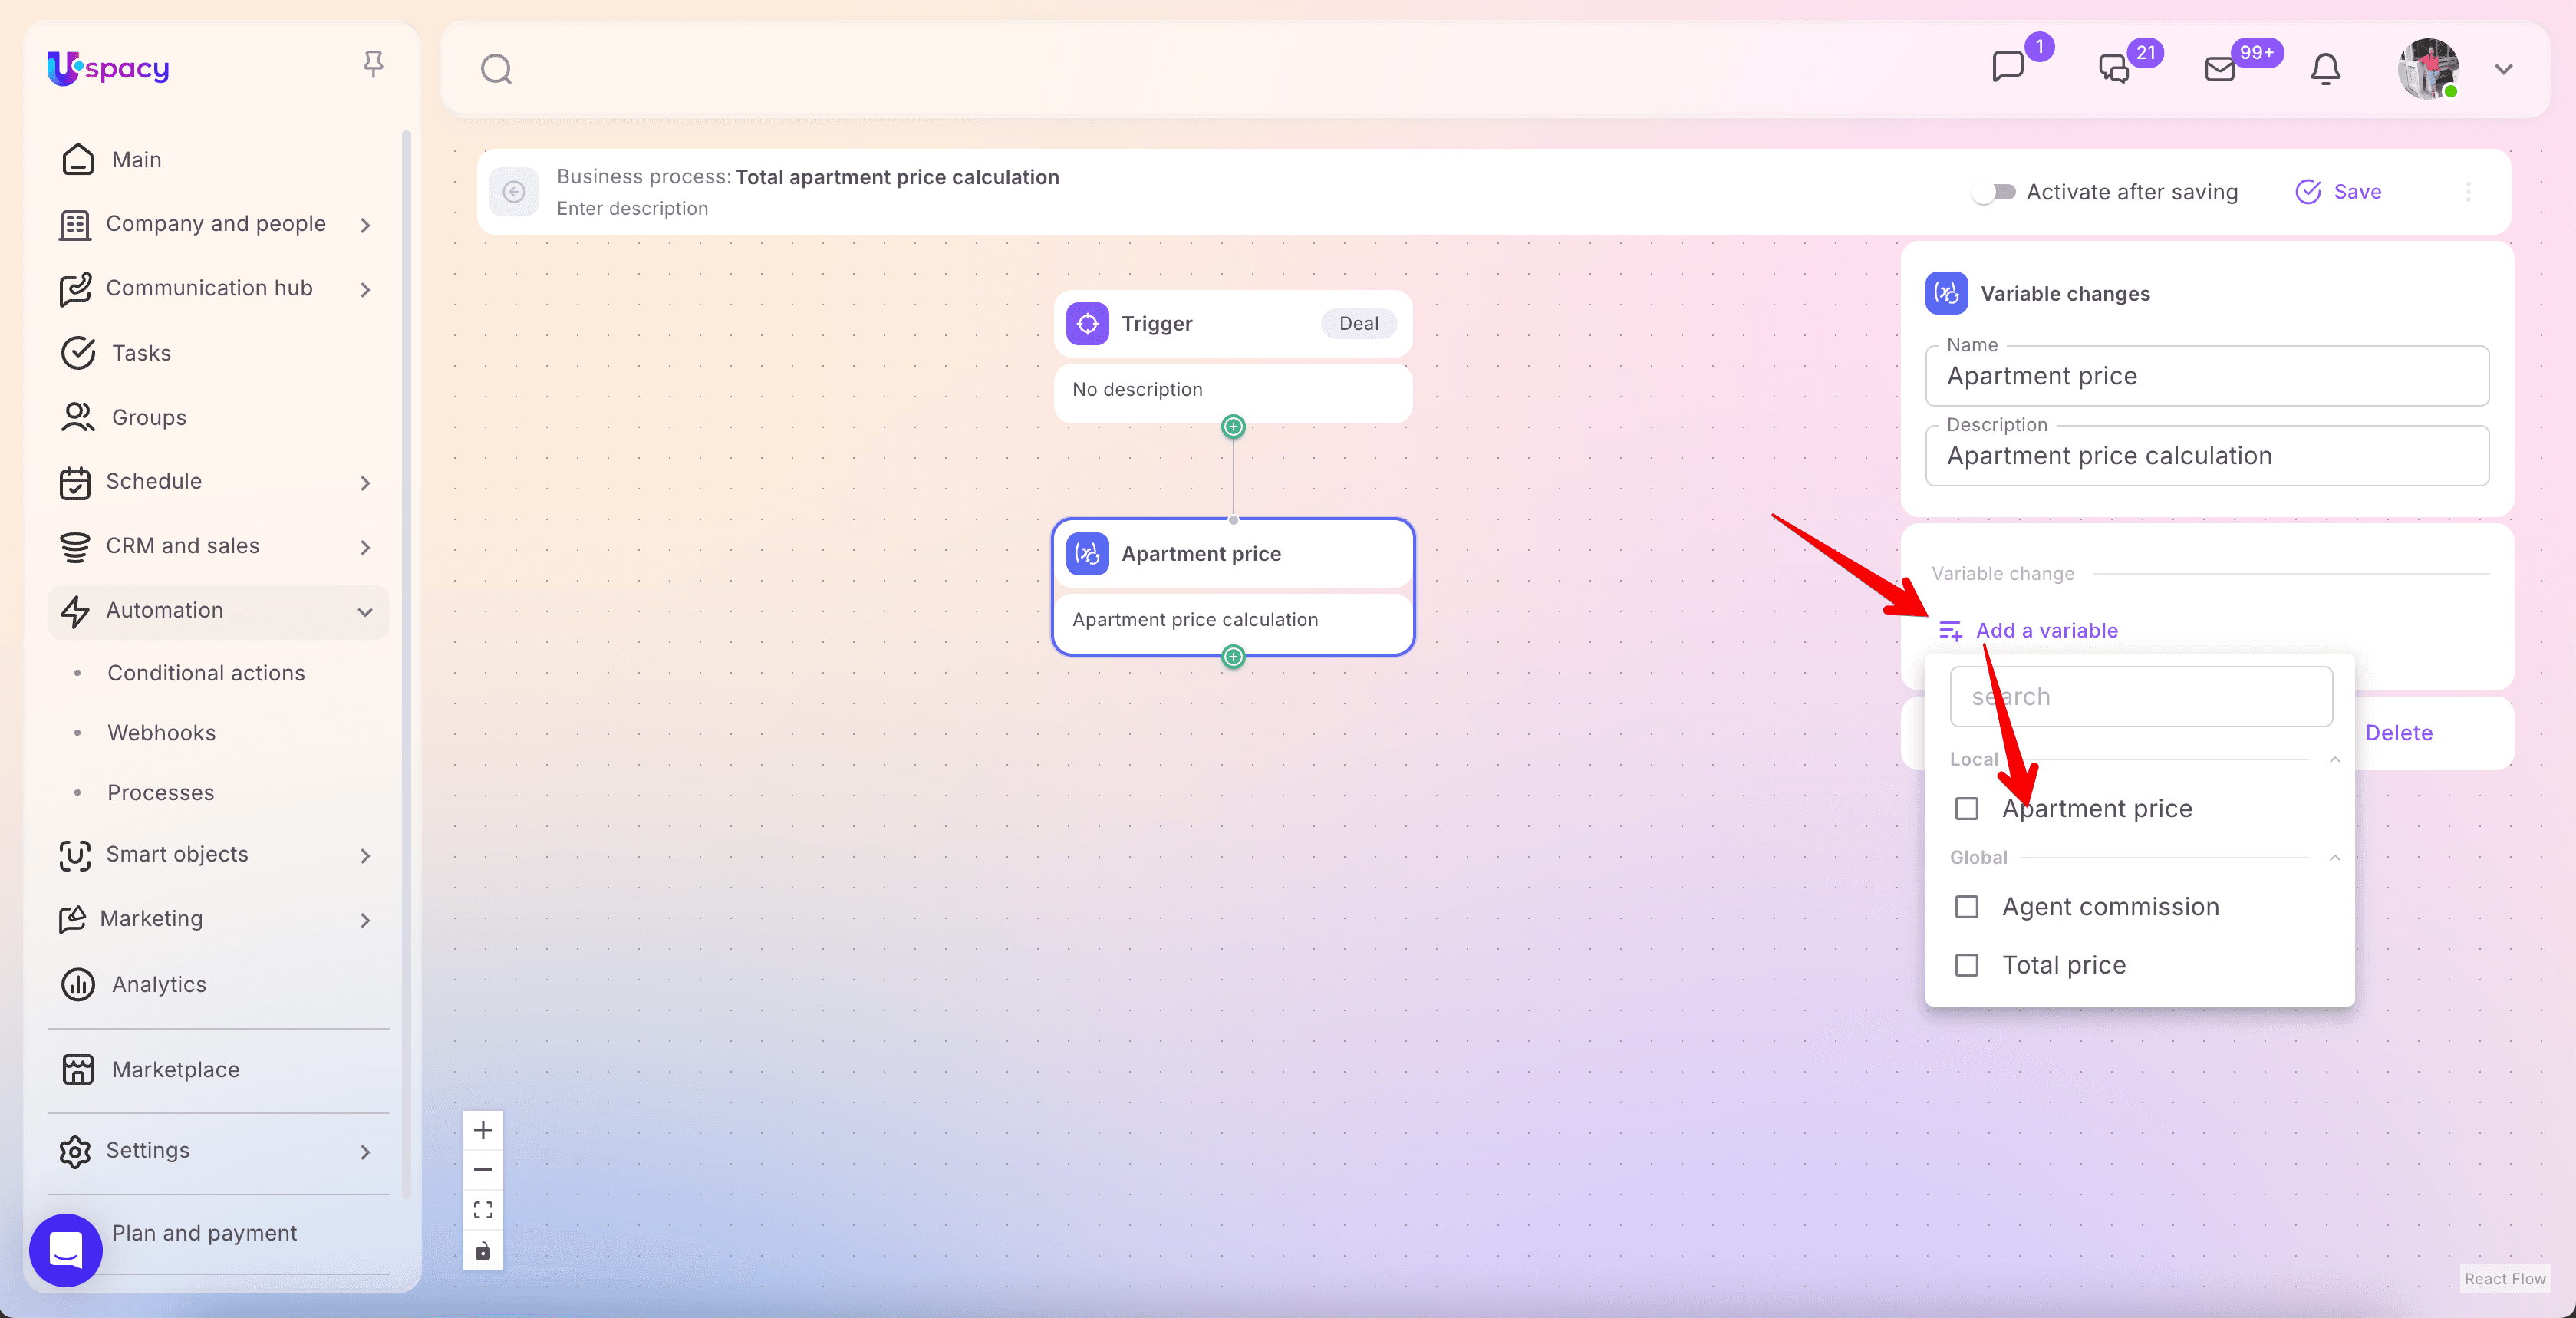Click the Settings gear icon
This screenshot has width=2576, height=1318.
coord(75,1151)
